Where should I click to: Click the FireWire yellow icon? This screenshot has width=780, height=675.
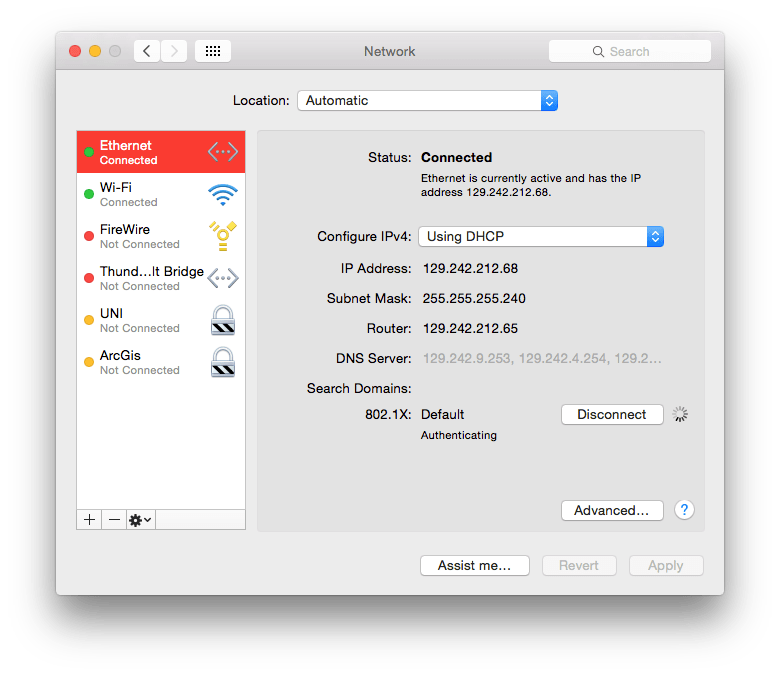[223, 236]
